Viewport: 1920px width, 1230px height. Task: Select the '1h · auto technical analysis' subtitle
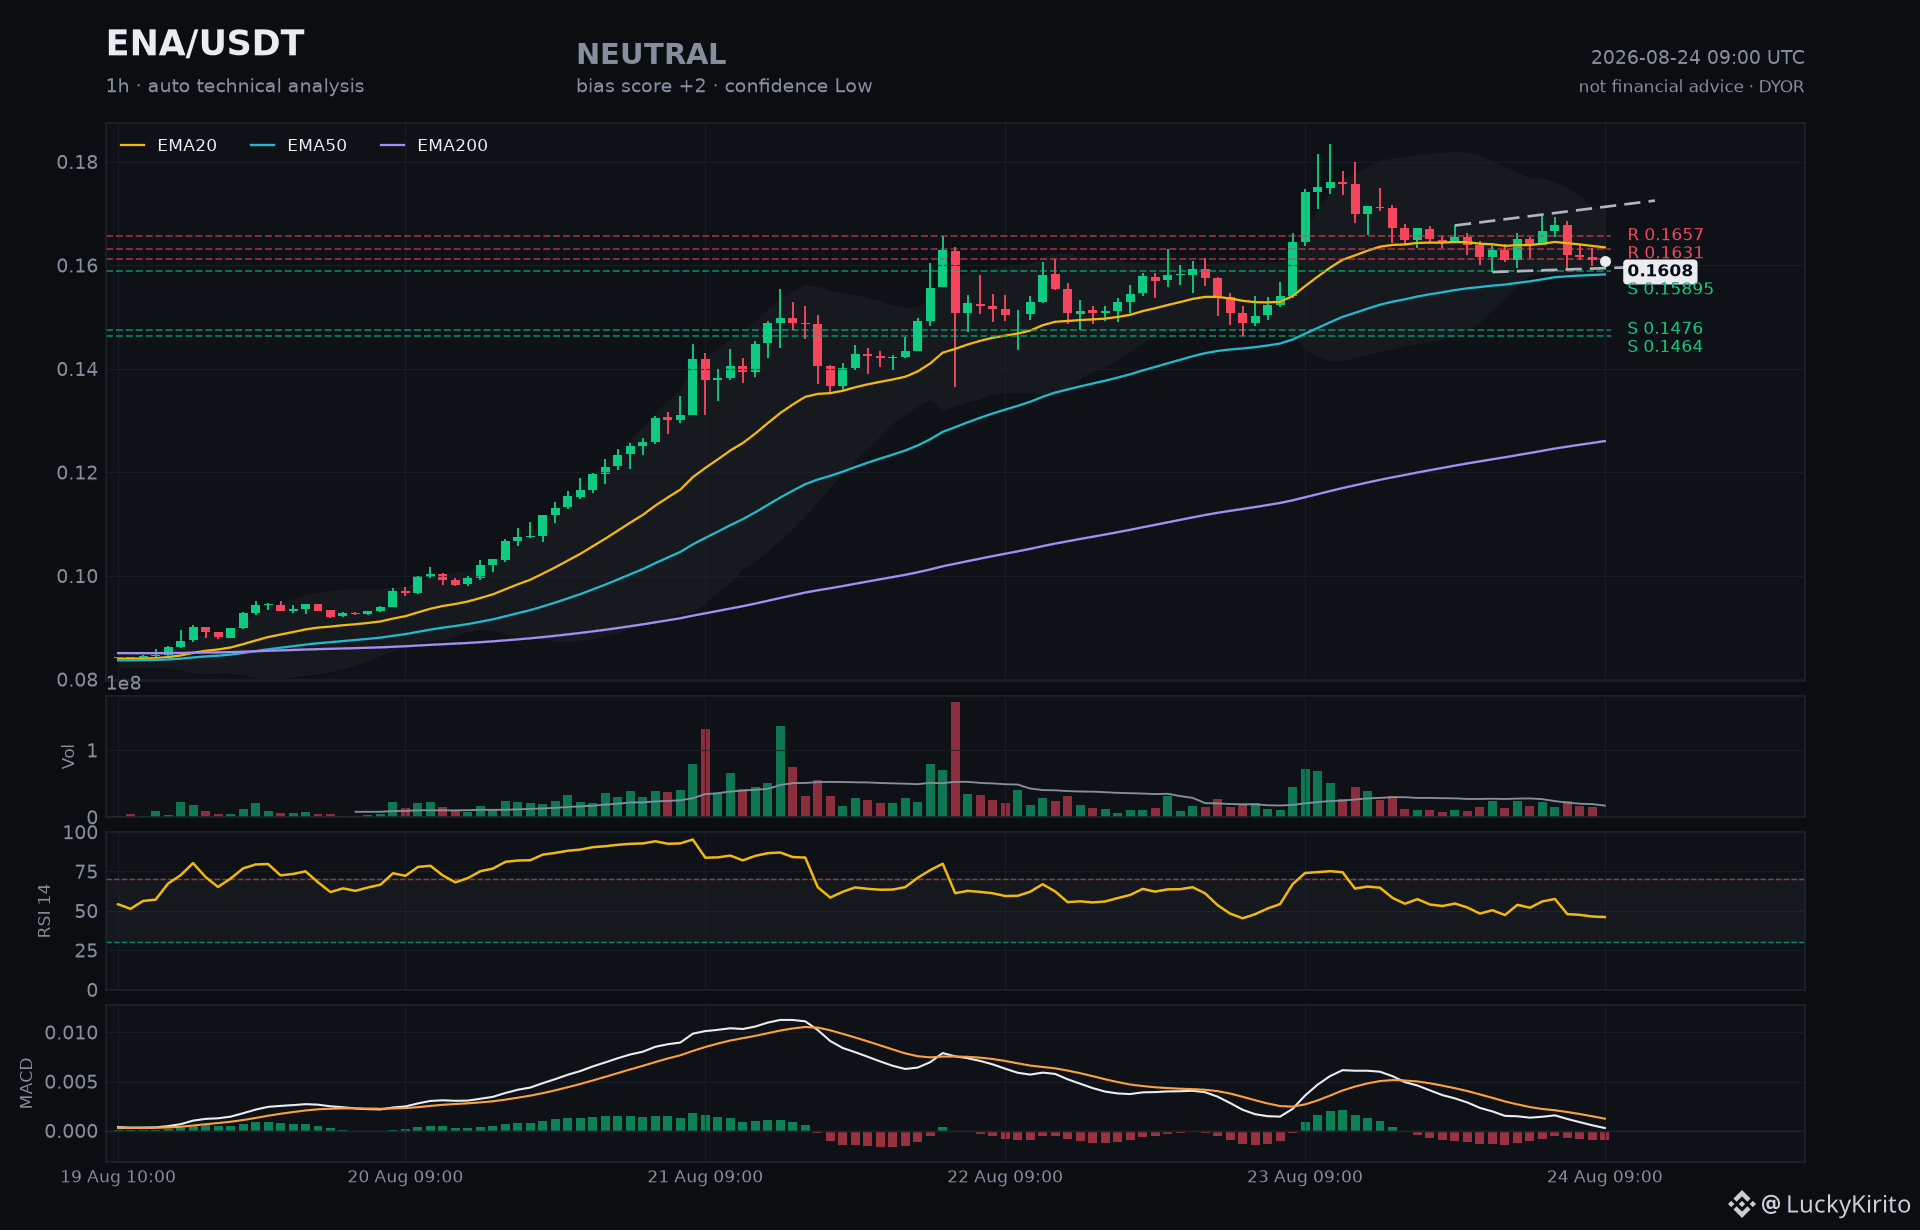pyautogui.click(x=235, y=86)
